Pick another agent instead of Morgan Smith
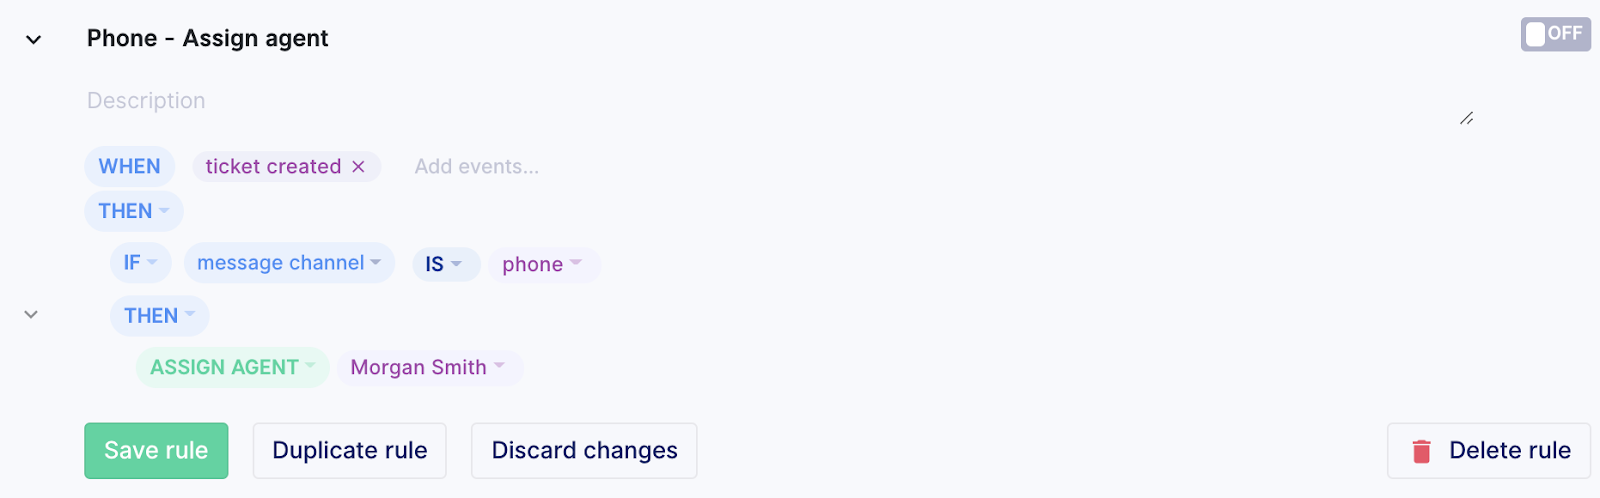The height and width of the screenshot is (498, 1600). (430, 368)
